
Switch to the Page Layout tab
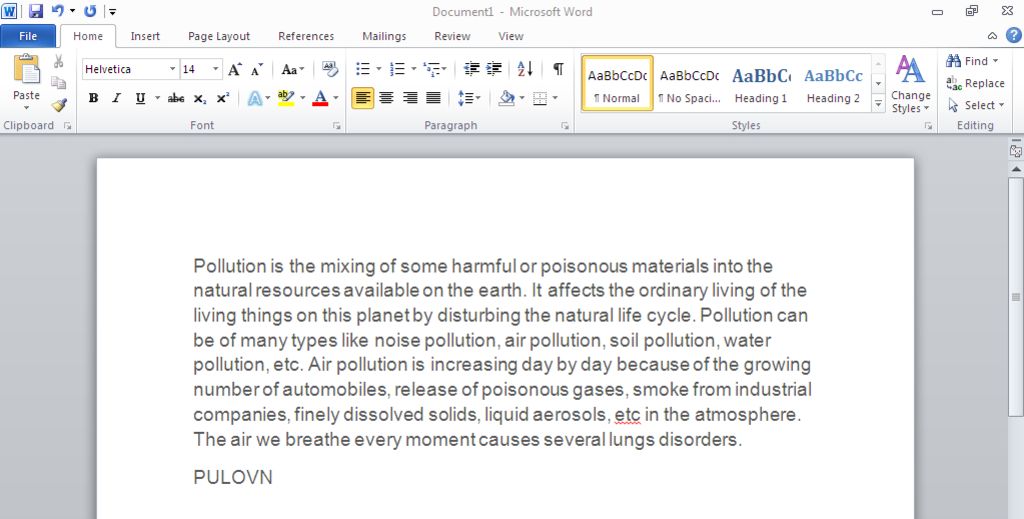(219, 36)
